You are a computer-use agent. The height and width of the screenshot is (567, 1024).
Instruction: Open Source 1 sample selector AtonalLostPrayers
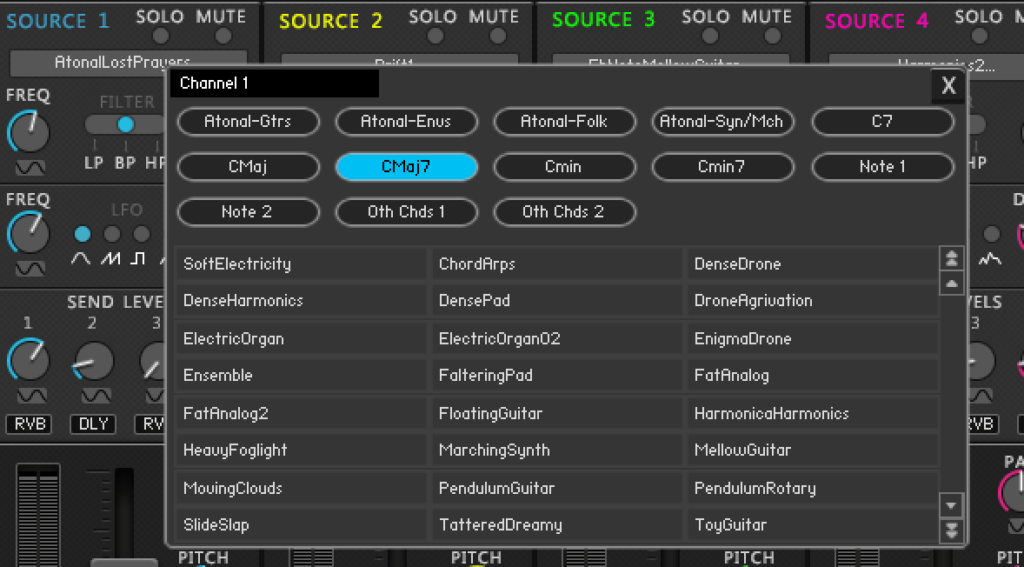(129, 63)
